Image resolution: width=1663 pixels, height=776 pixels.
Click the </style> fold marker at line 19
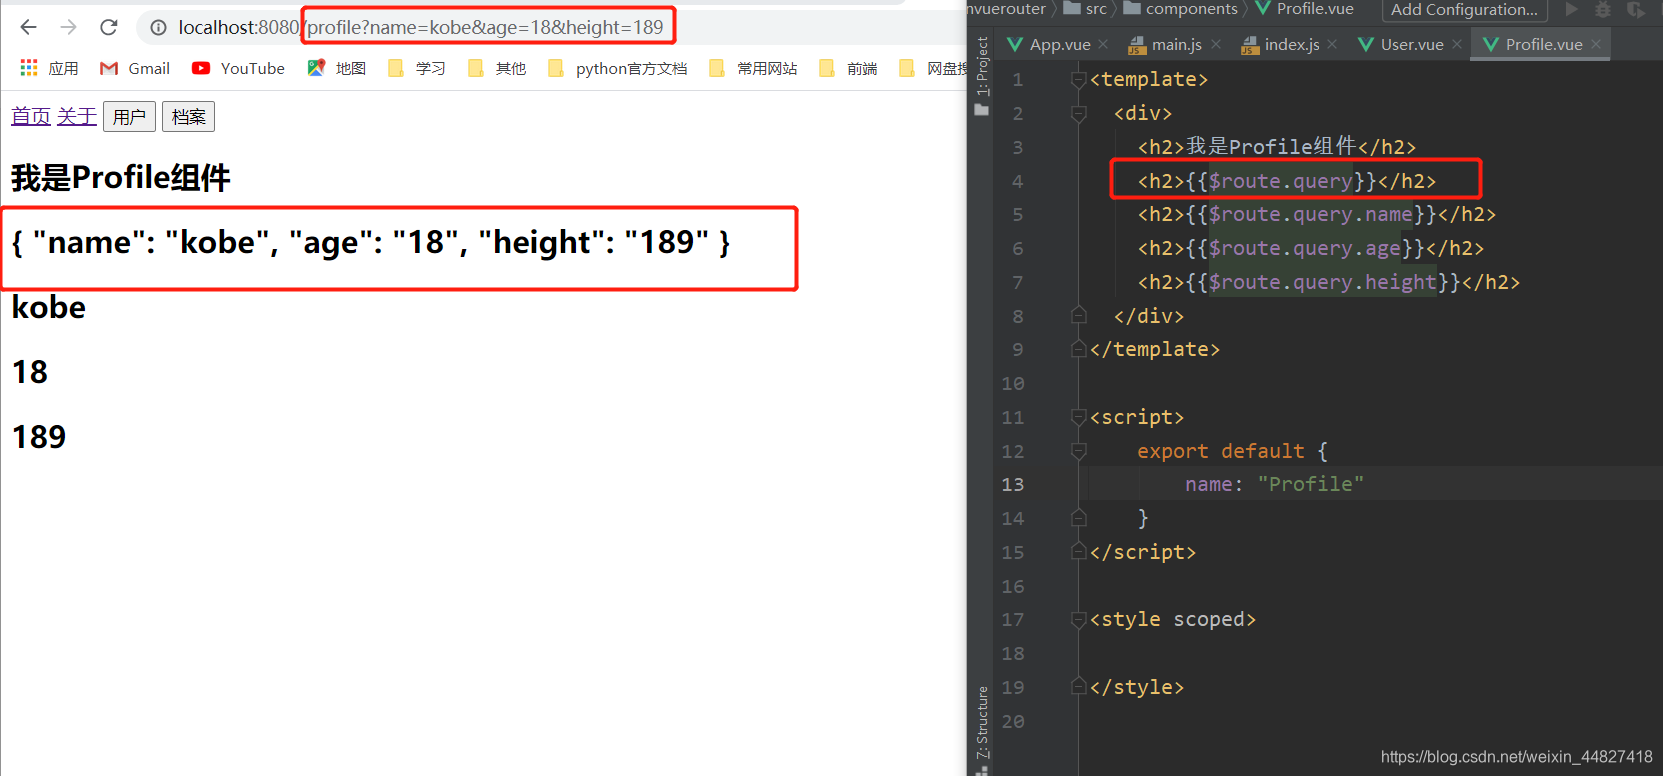[x=1078, y=687]
